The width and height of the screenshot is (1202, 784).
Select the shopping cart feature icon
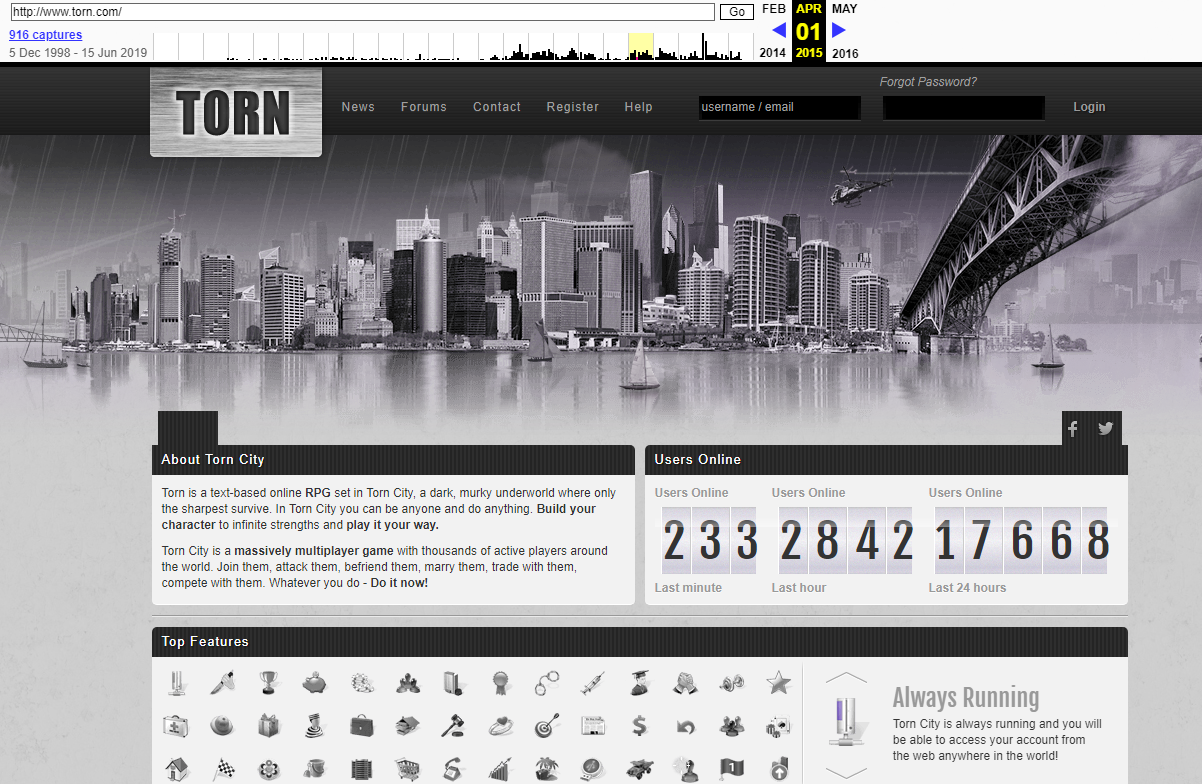click(x=407, y=769)
